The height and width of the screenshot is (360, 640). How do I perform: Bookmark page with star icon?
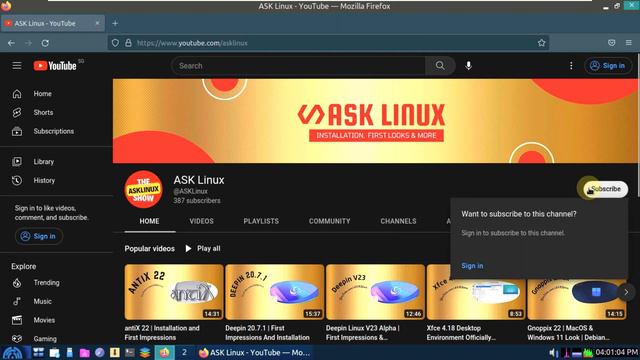[x=541, y=43]
